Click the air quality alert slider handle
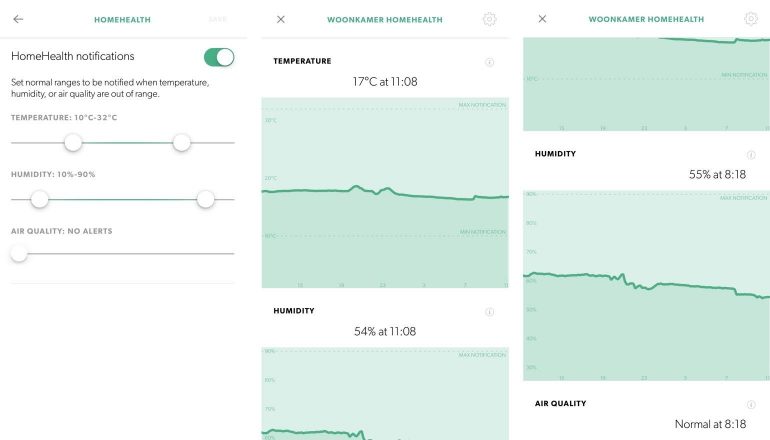 (x=19, y=254)
